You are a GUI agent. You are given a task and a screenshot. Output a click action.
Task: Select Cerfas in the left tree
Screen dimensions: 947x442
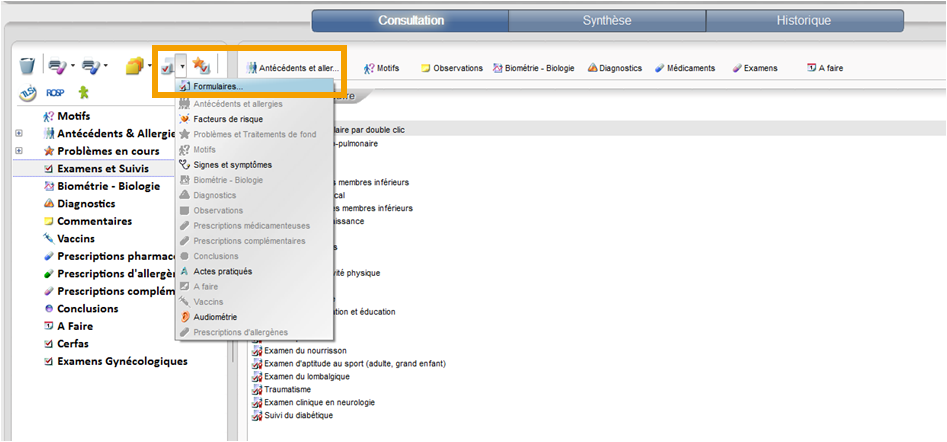tap(66, 344)
